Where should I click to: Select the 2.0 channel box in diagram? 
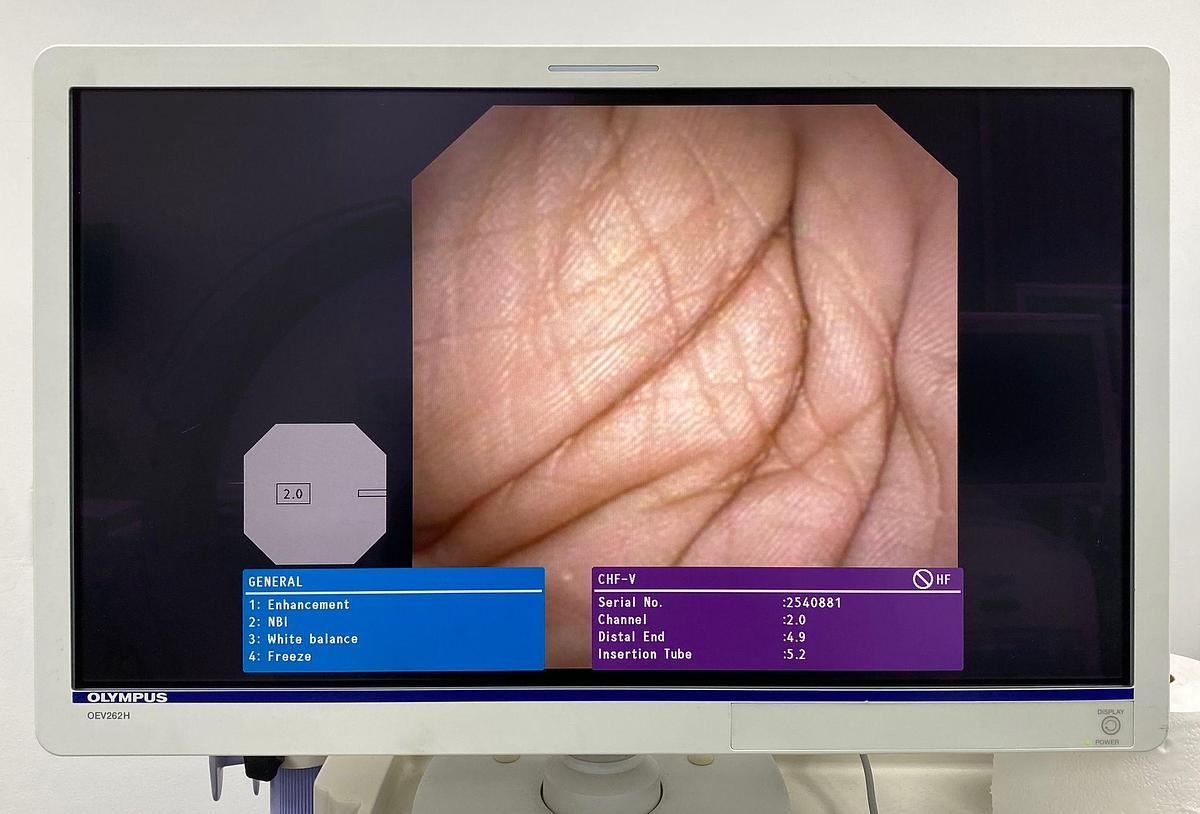click(x=293, y=493)
